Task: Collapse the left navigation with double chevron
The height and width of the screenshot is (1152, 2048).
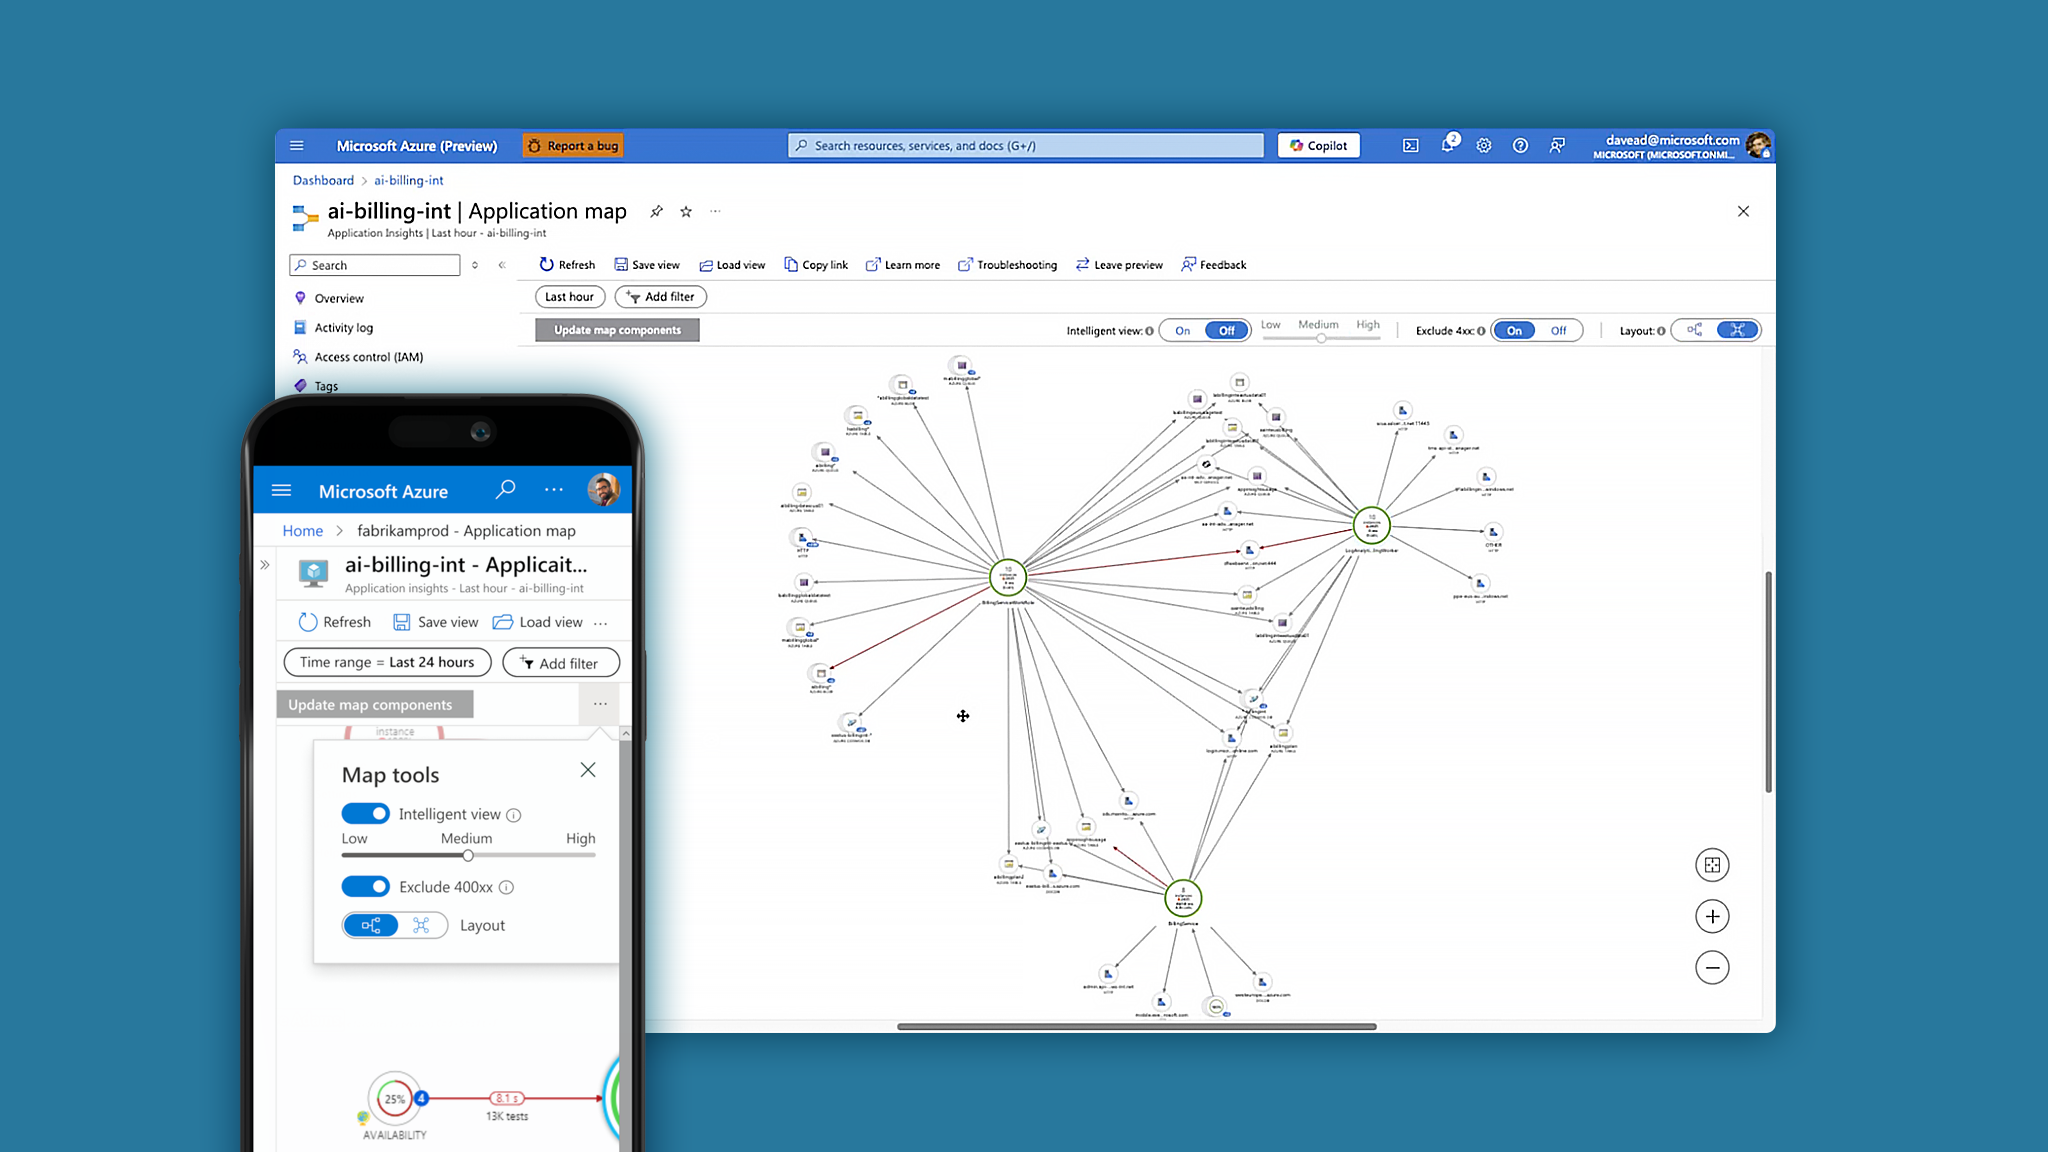Action: point(502,265)
